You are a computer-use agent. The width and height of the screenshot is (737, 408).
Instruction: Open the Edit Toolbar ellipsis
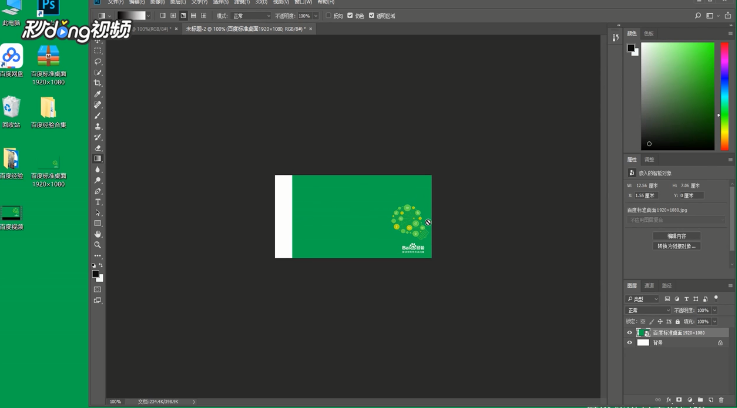98,256
